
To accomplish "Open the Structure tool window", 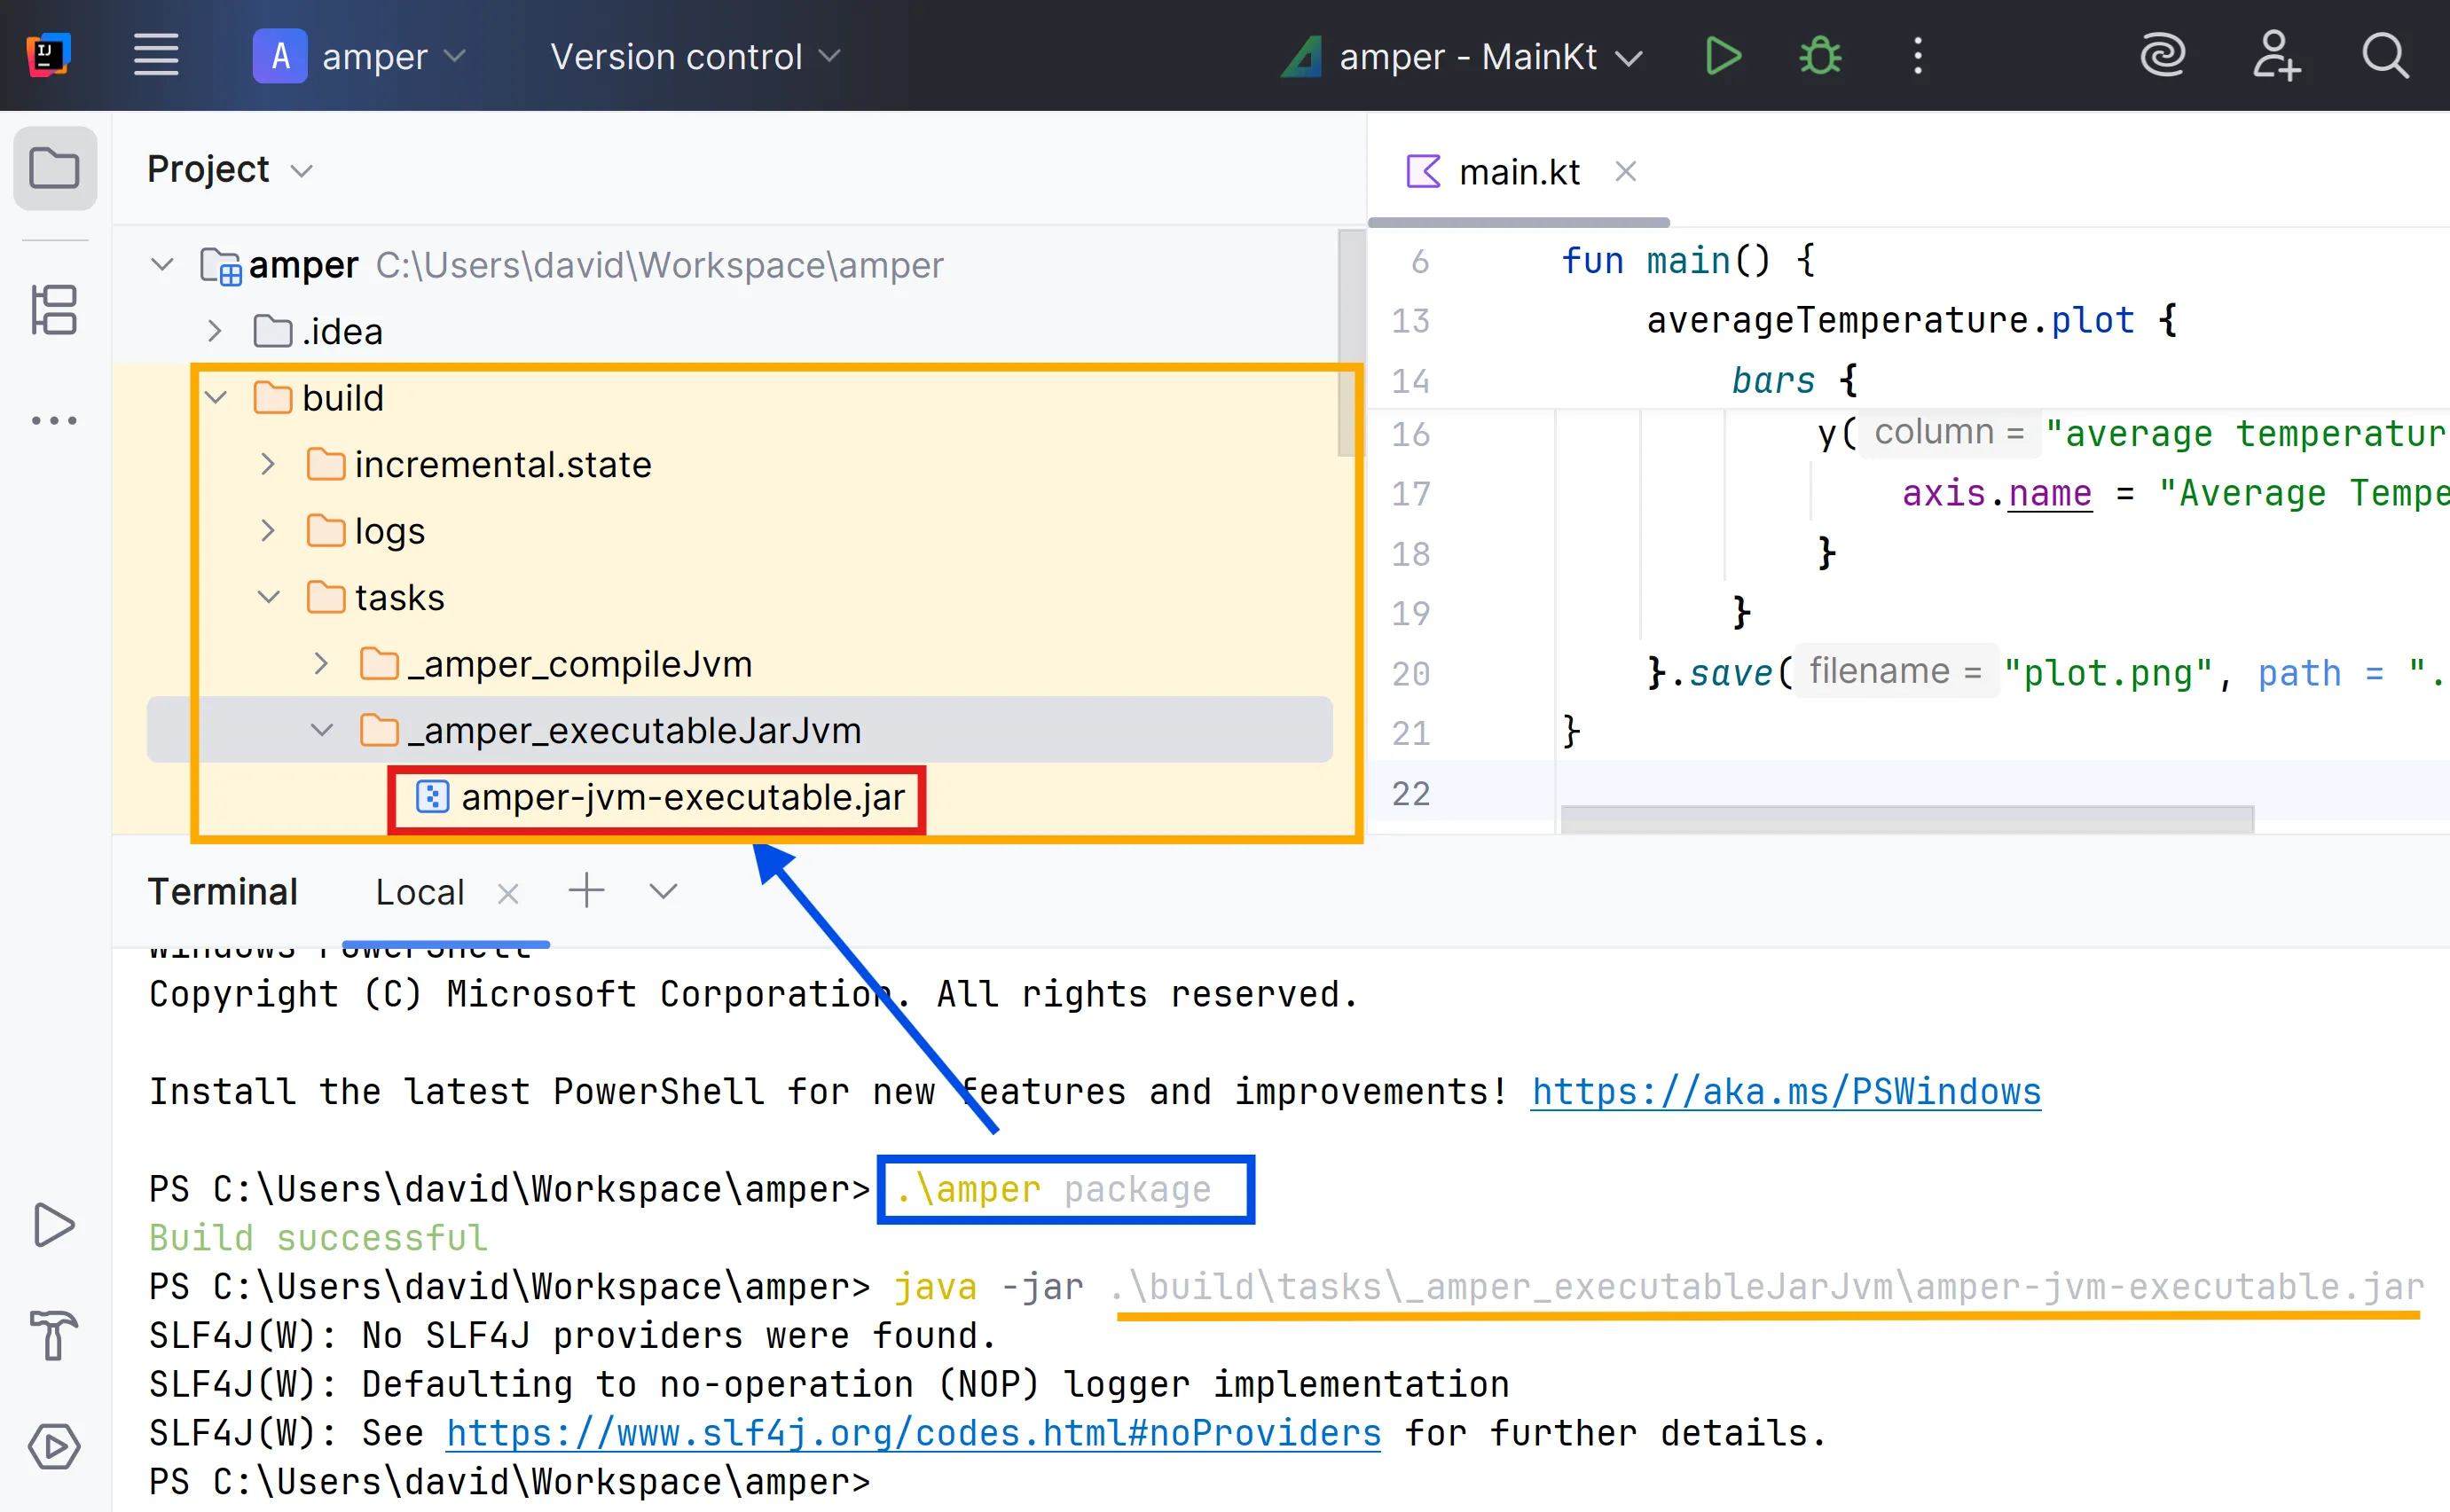I will click(x=54, y=310).
